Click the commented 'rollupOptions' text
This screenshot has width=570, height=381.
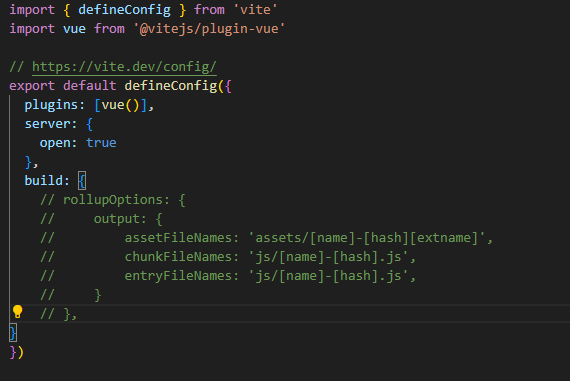[x=112, y=200]
